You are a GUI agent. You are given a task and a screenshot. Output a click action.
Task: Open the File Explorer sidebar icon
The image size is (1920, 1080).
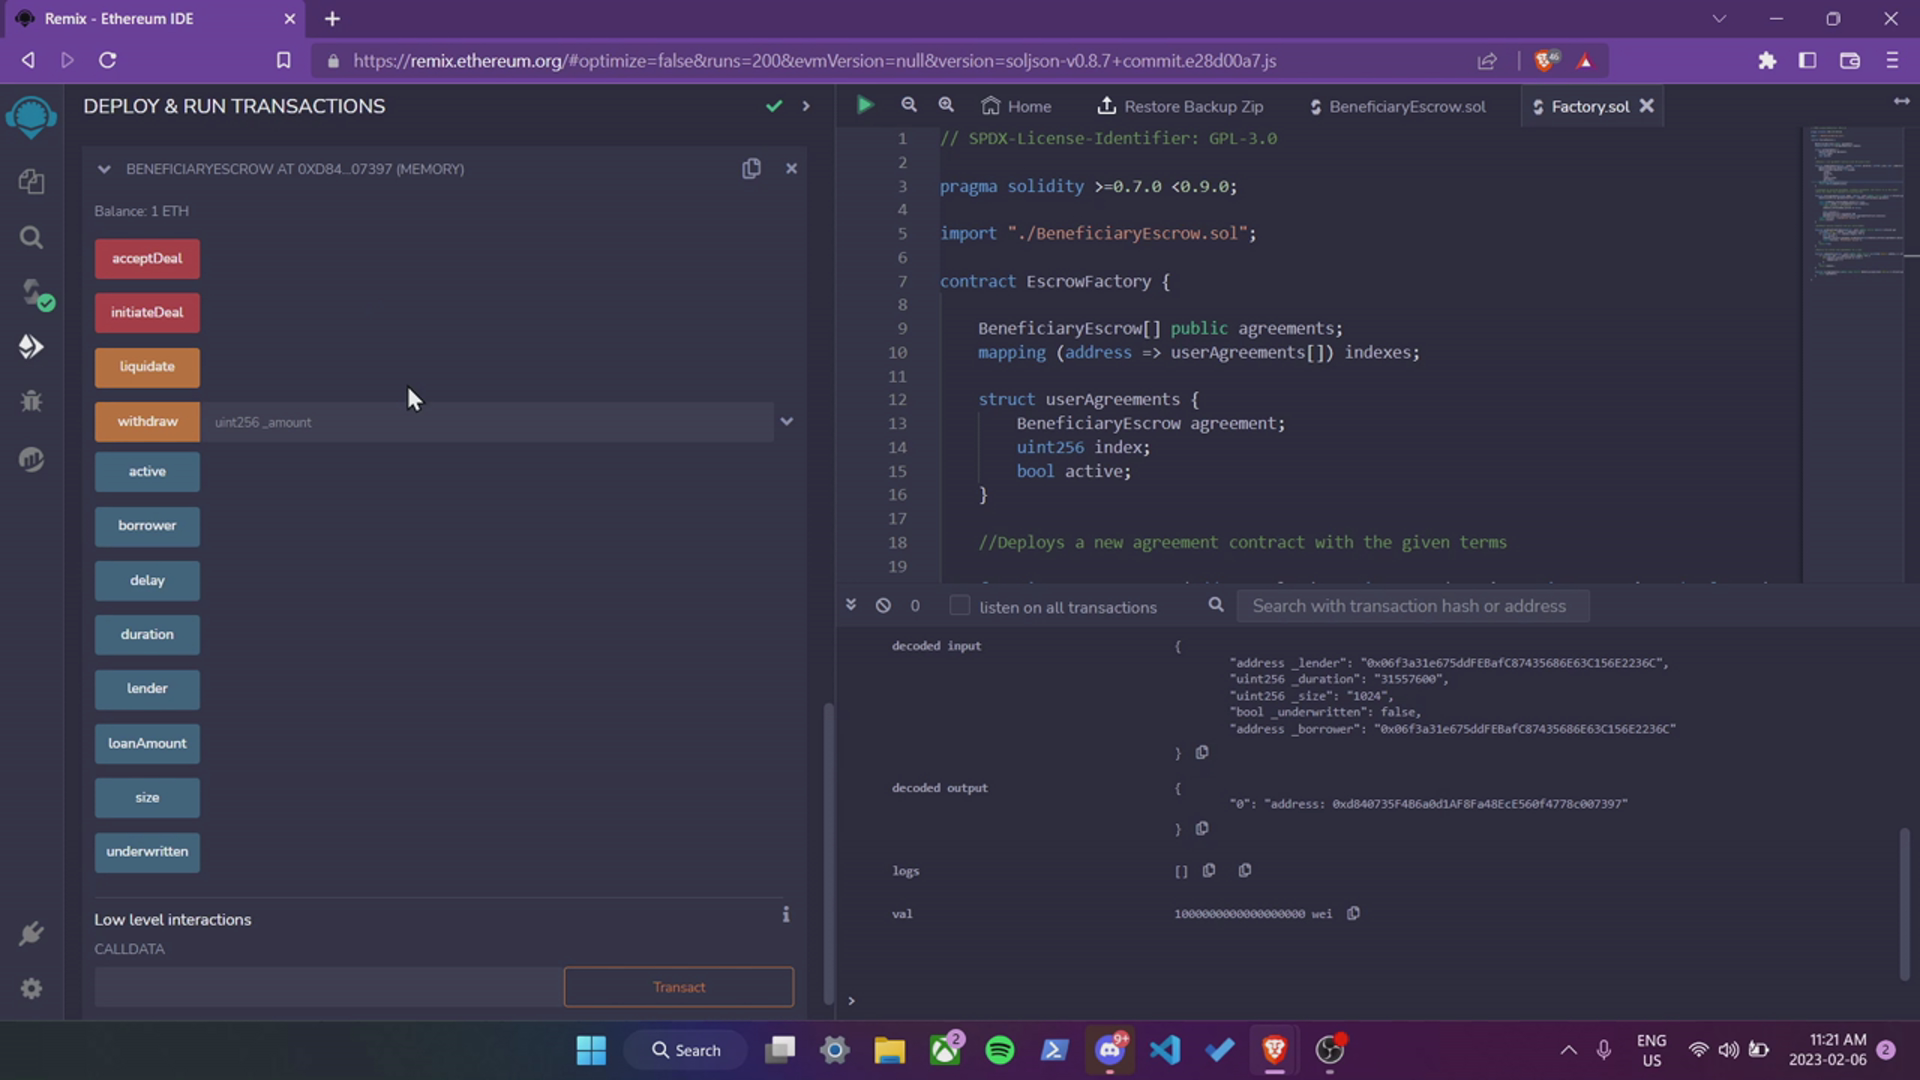point(31,181)
